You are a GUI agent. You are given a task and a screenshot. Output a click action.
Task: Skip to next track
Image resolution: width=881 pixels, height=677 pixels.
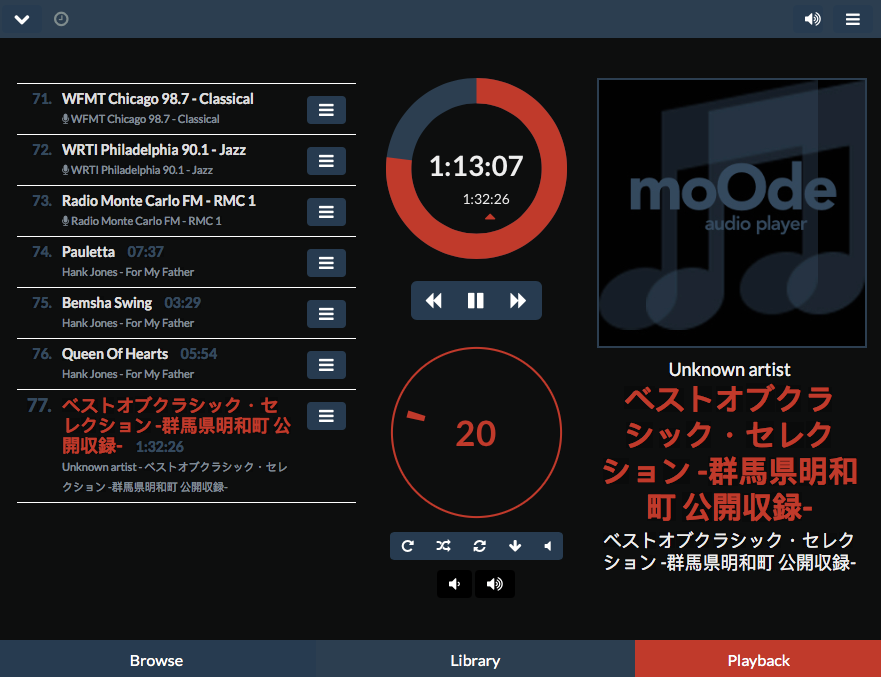[x=518, y=301]
